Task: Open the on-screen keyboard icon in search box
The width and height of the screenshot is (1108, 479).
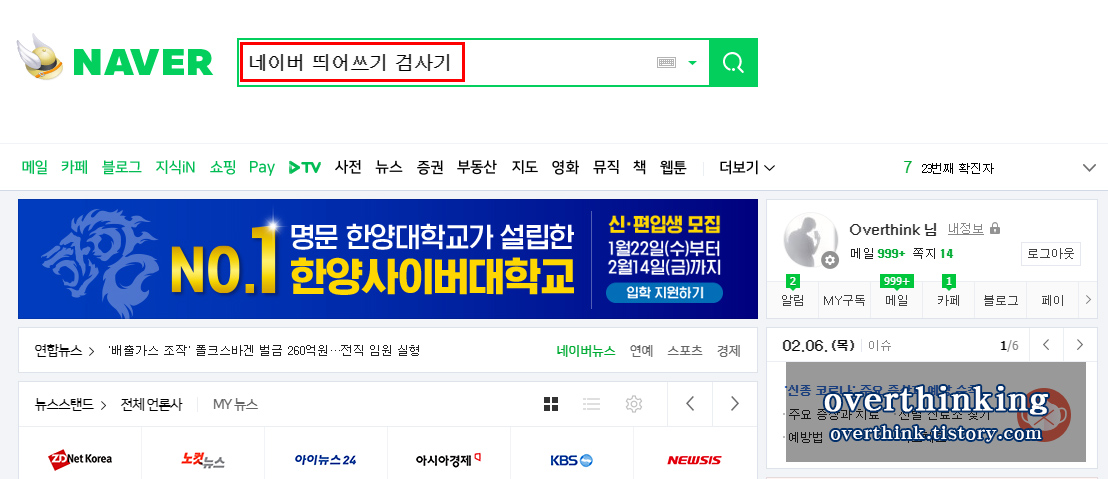Action: click(x=666, y=63)
